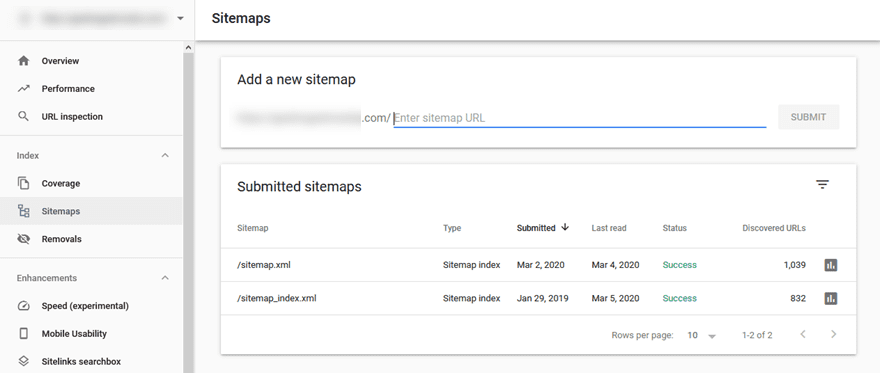Collapse the Enhancements section
Viewport: 880px width, 373px height.
[165, 278]
